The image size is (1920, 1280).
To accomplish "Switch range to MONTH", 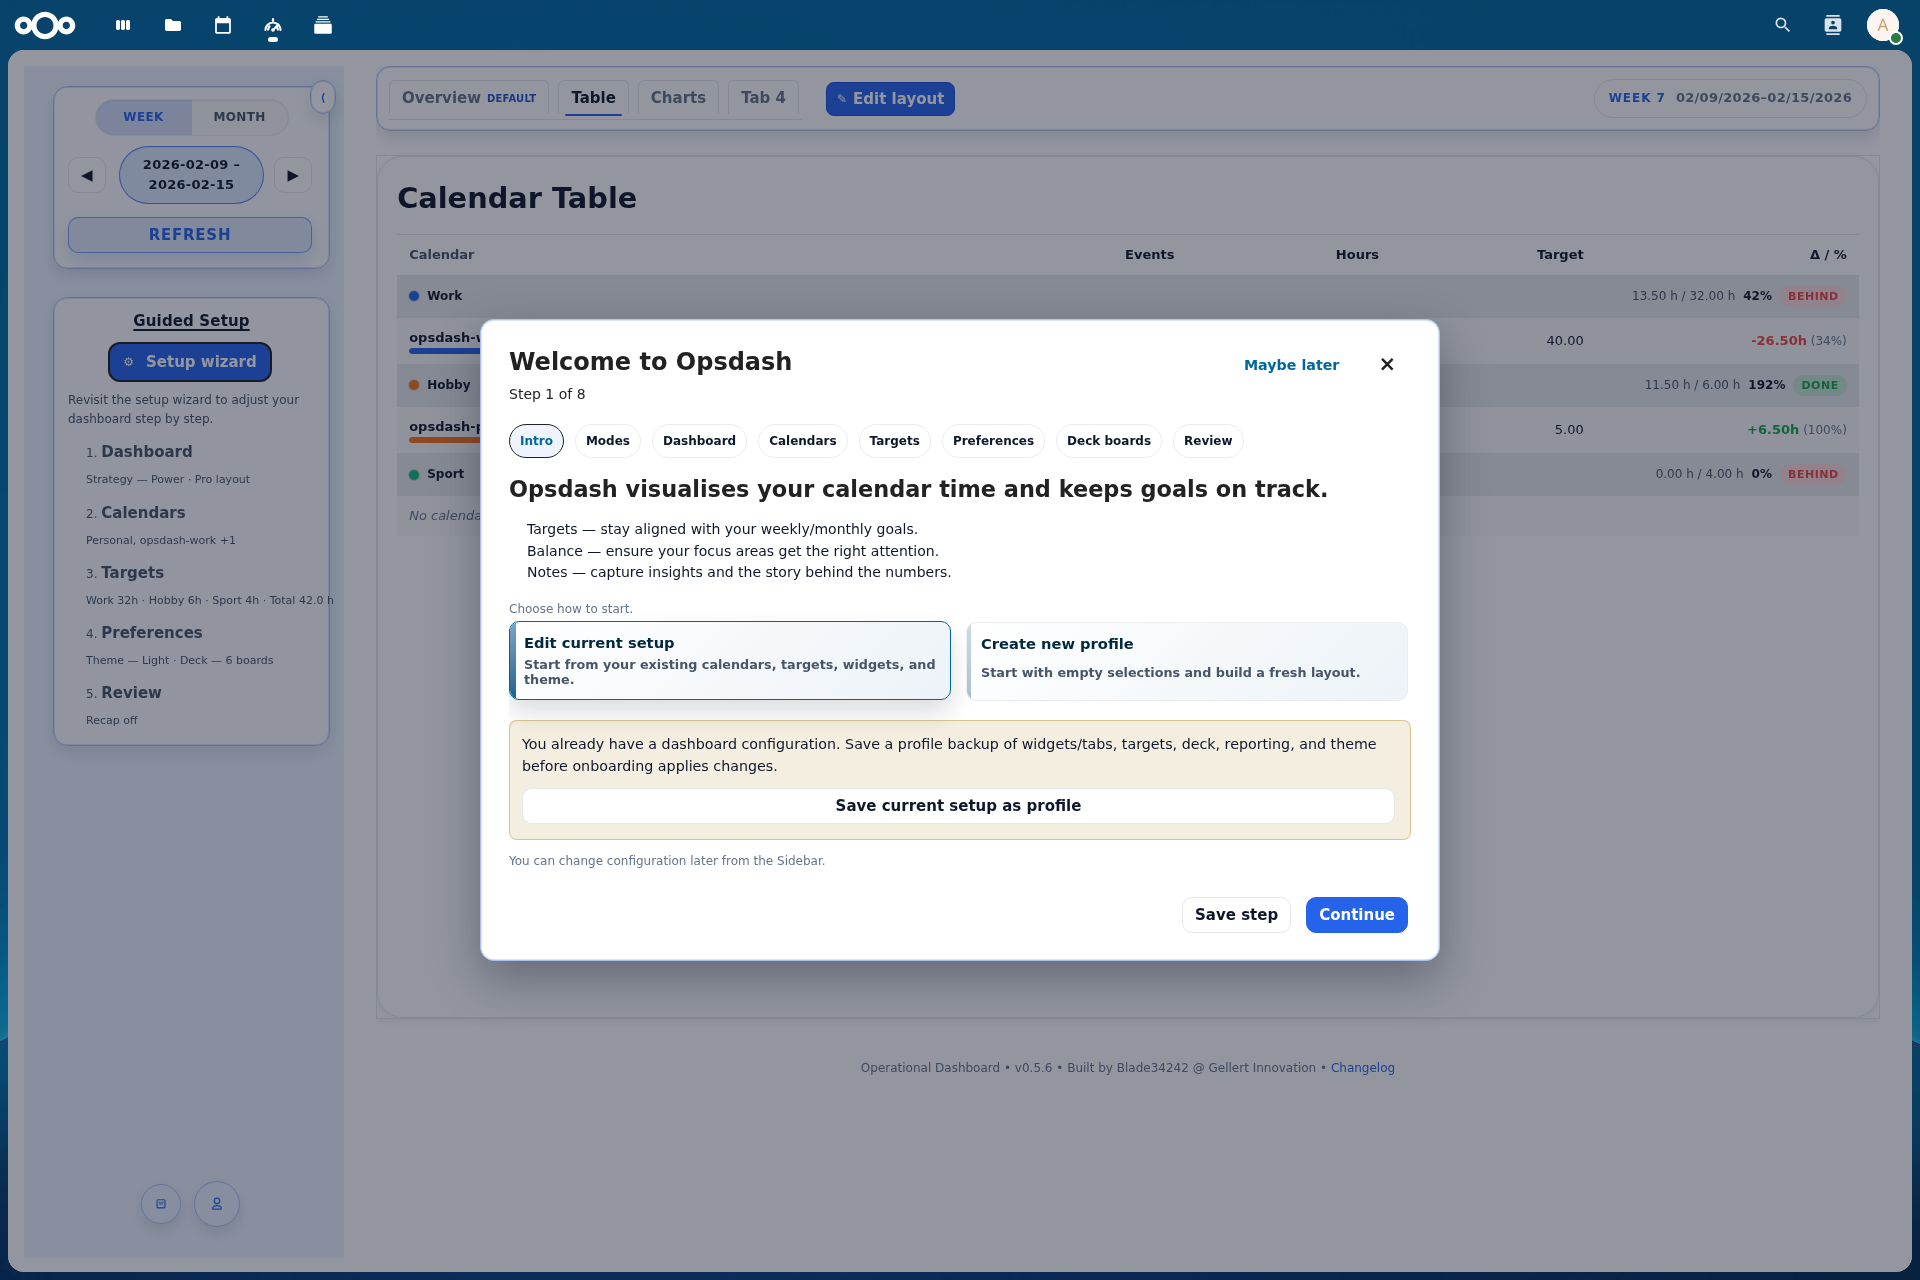I will coord(239,117).
